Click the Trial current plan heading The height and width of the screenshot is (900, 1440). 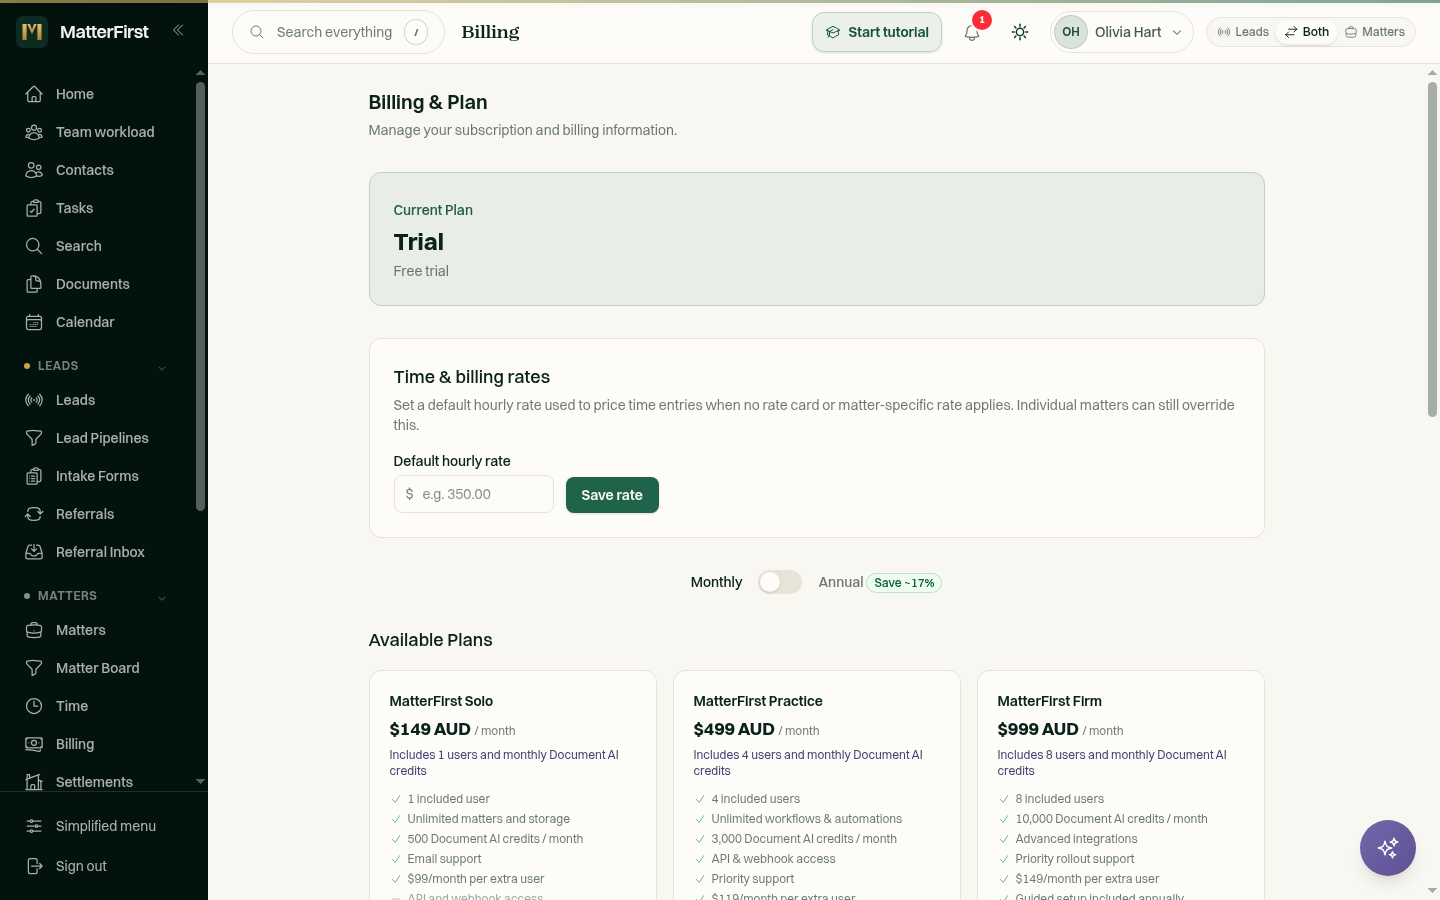click(419, 242)
